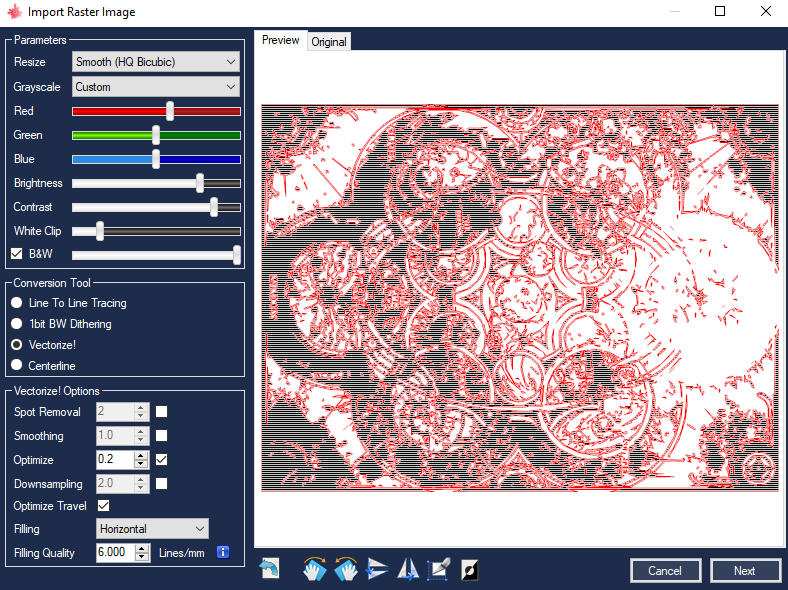Switch to the Preview tab
Image resolution: width=788 pixels, height=590 pixels.
[x=280, y=40]
